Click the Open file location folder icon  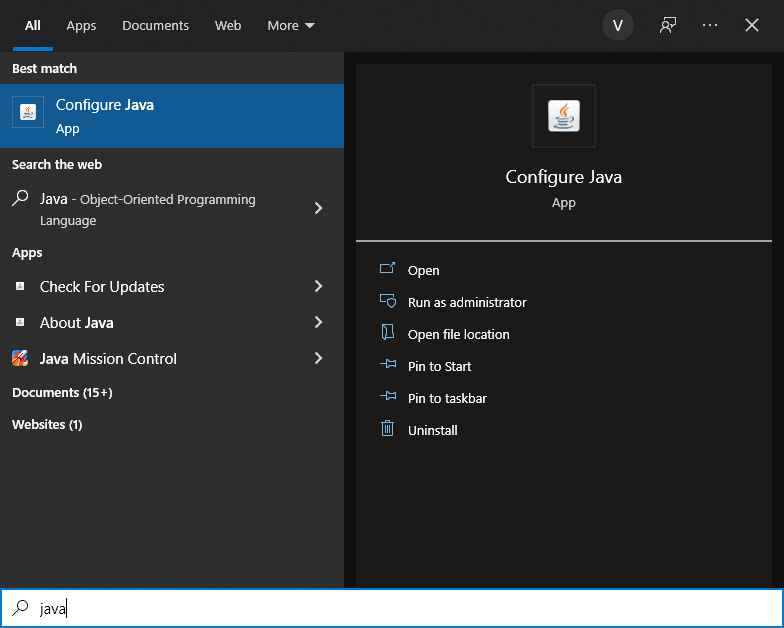pos(388,332)
